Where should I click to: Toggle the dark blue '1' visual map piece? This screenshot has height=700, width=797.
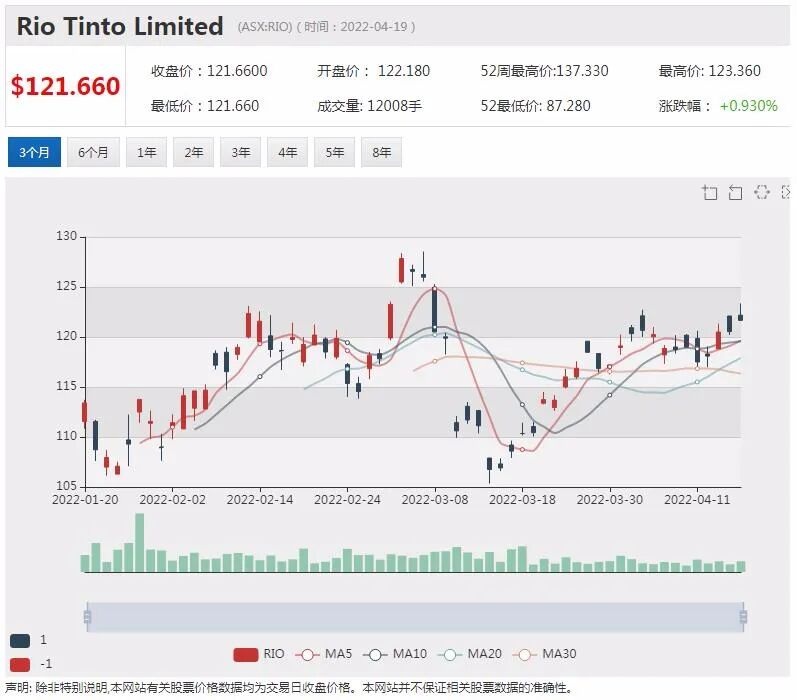coord(20,640)
